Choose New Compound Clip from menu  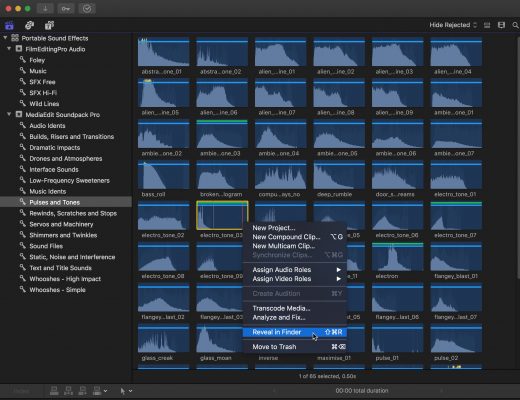pos(295,237)
